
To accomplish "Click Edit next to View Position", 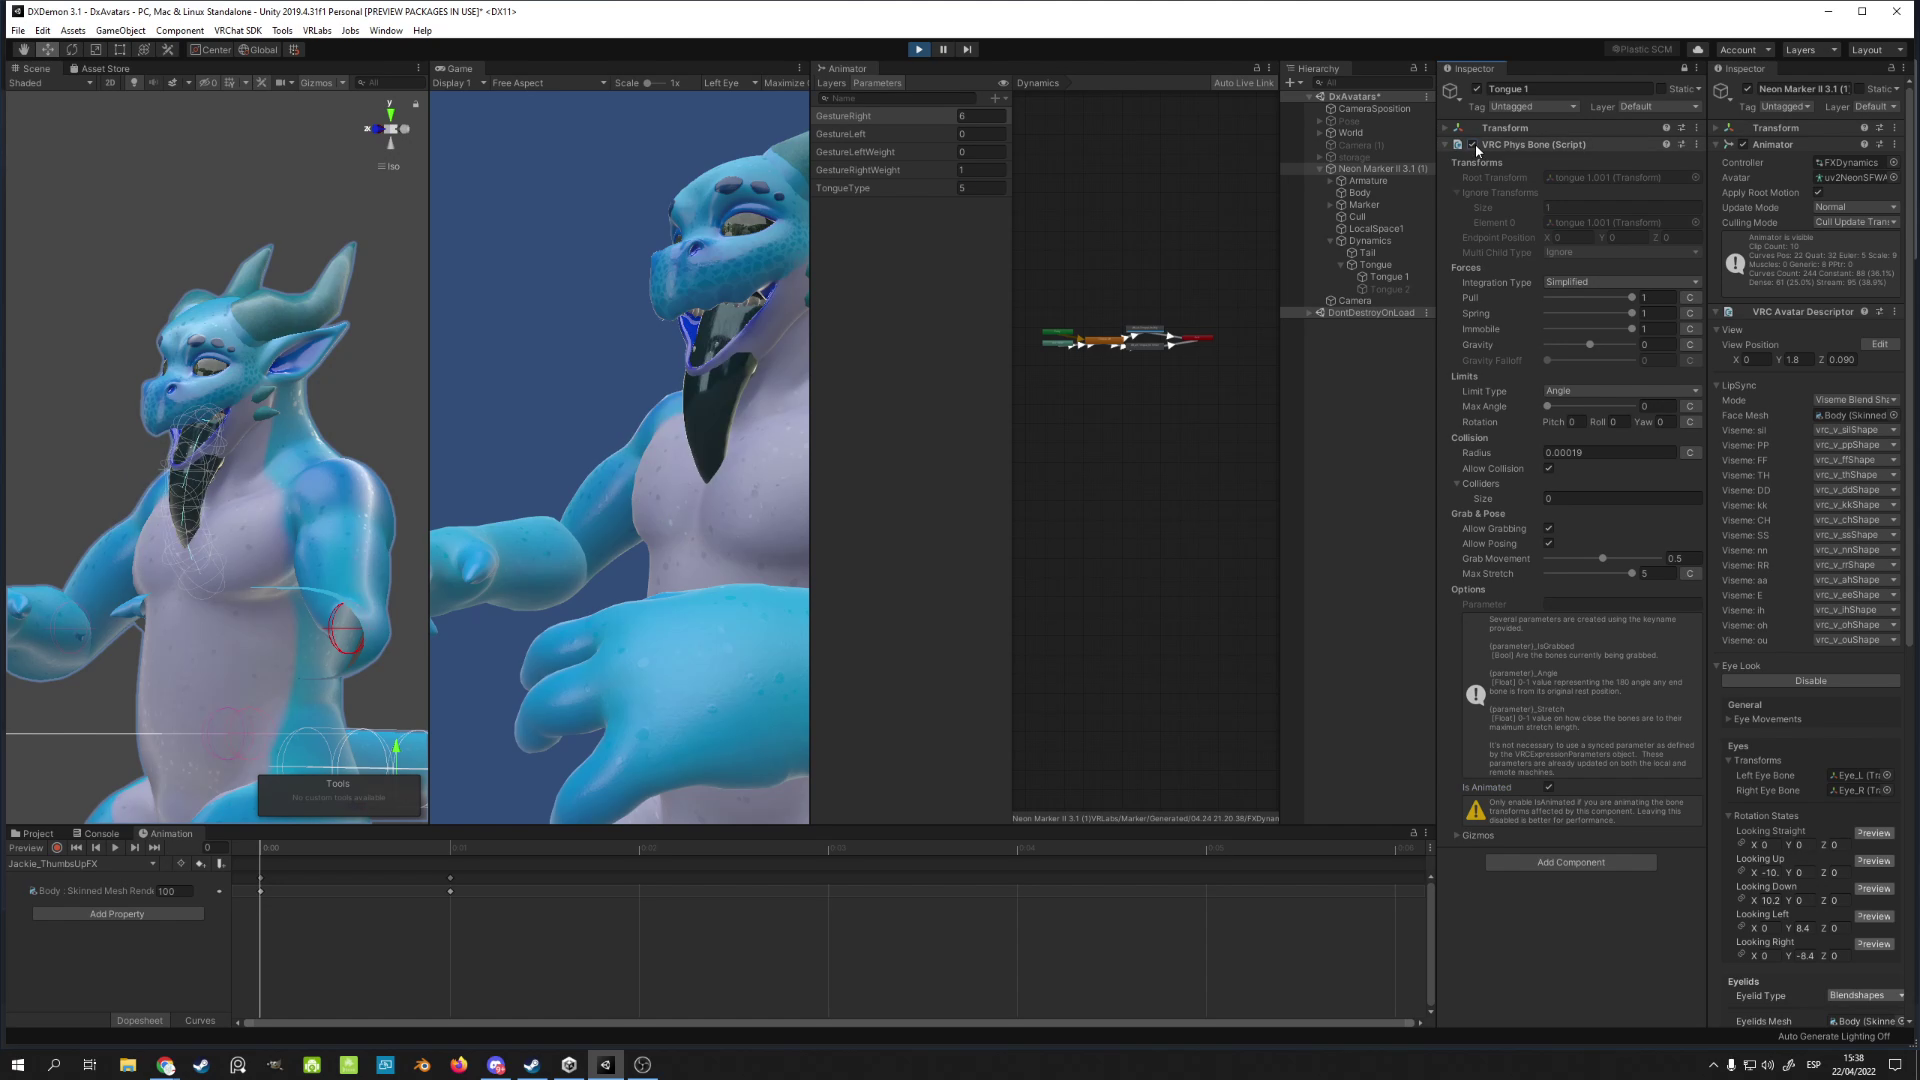I will pyautogui.click(x=1880, y=345).
